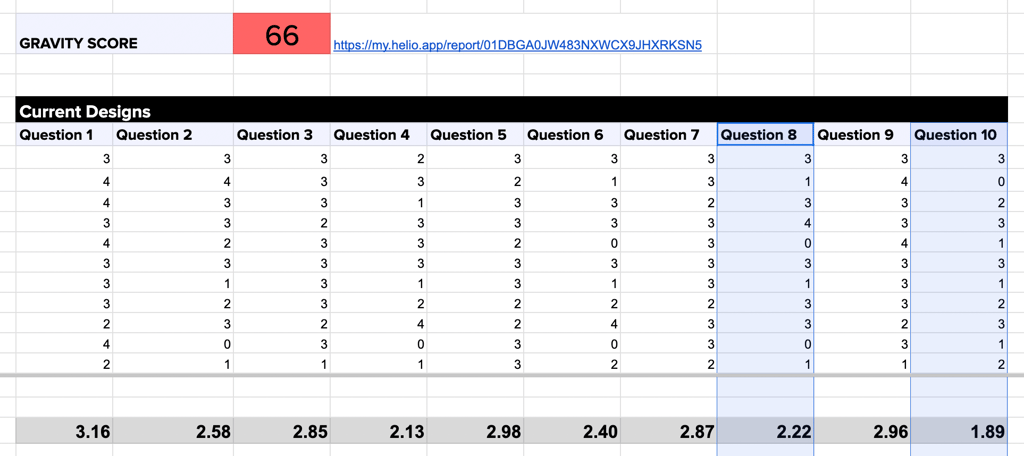Click the 1.89 average under Question 10
Image resolution: width=1024 pixels, height=456 pixels.
coord(959,431)
